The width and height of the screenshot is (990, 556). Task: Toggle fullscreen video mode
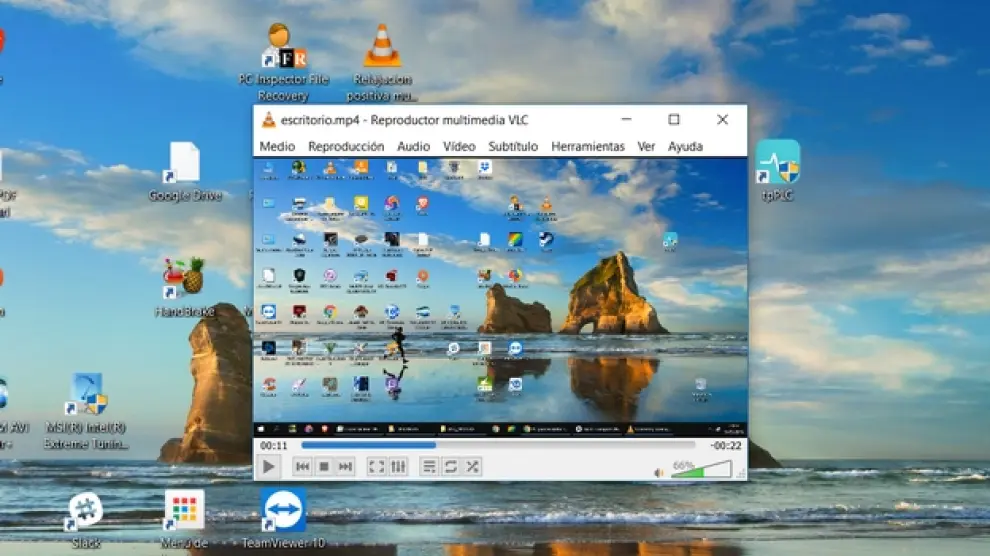click(376, 467)
